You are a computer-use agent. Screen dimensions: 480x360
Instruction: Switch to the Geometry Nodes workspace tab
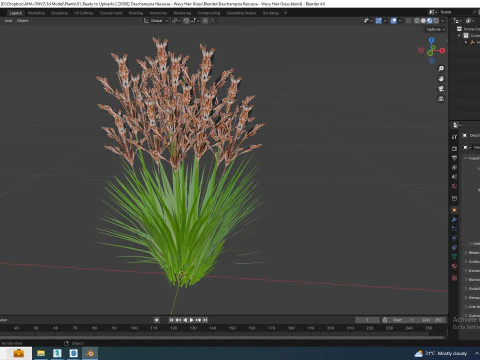click(241, 13)
